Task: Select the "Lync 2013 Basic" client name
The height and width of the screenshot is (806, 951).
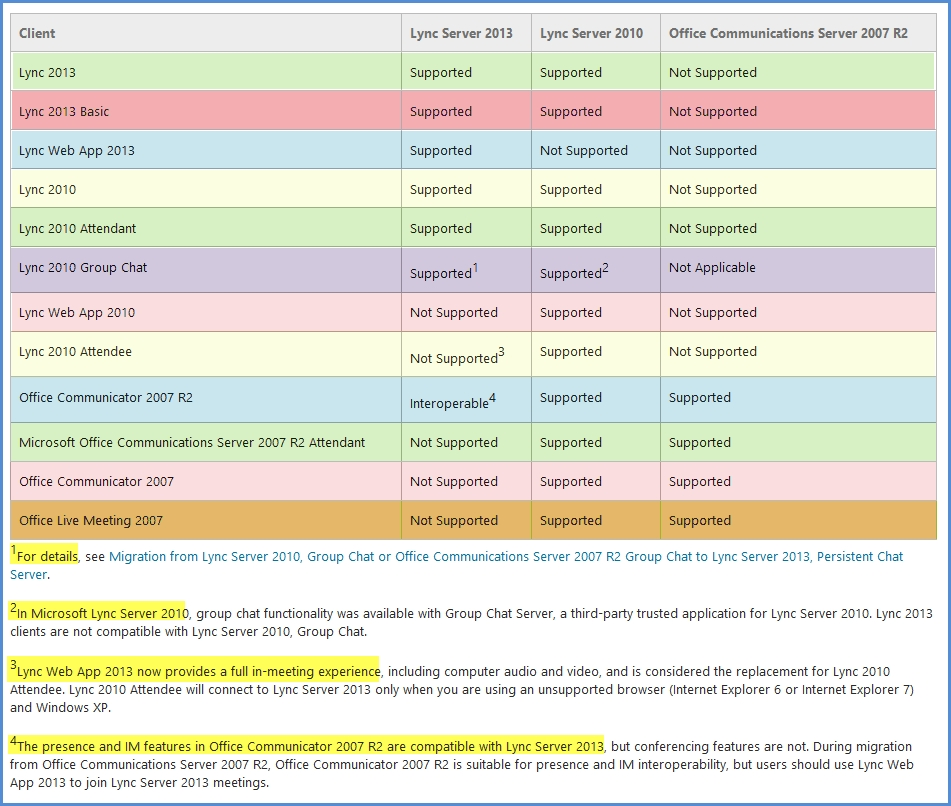Action: [64, 112]
